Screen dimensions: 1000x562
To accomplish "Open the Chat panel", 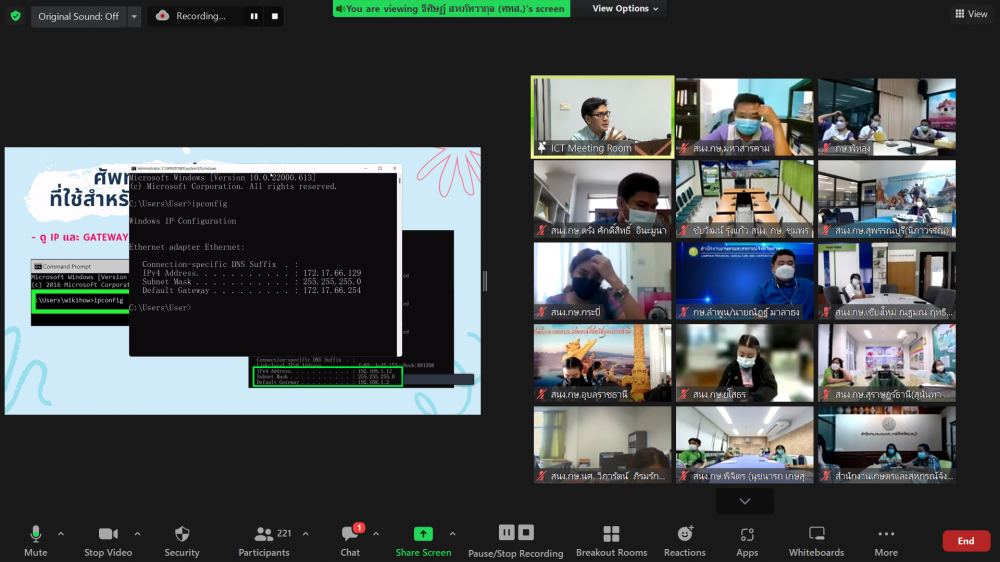I will pyautogui.click(x=350, y=540).
